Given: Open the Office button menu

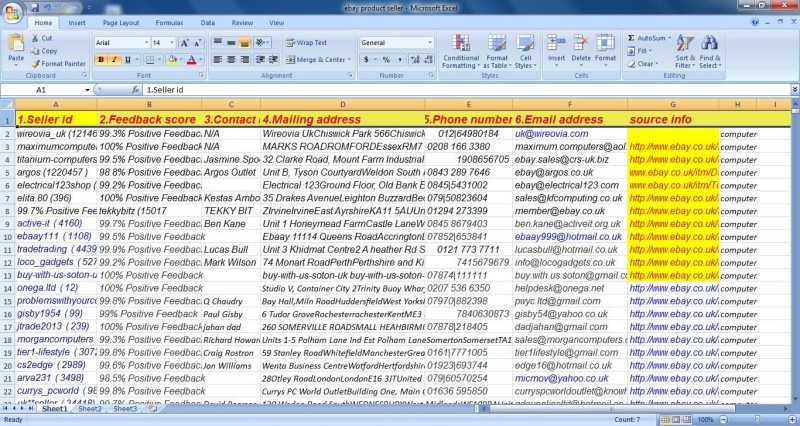Looking at the screenshot, I should point(11,12).
